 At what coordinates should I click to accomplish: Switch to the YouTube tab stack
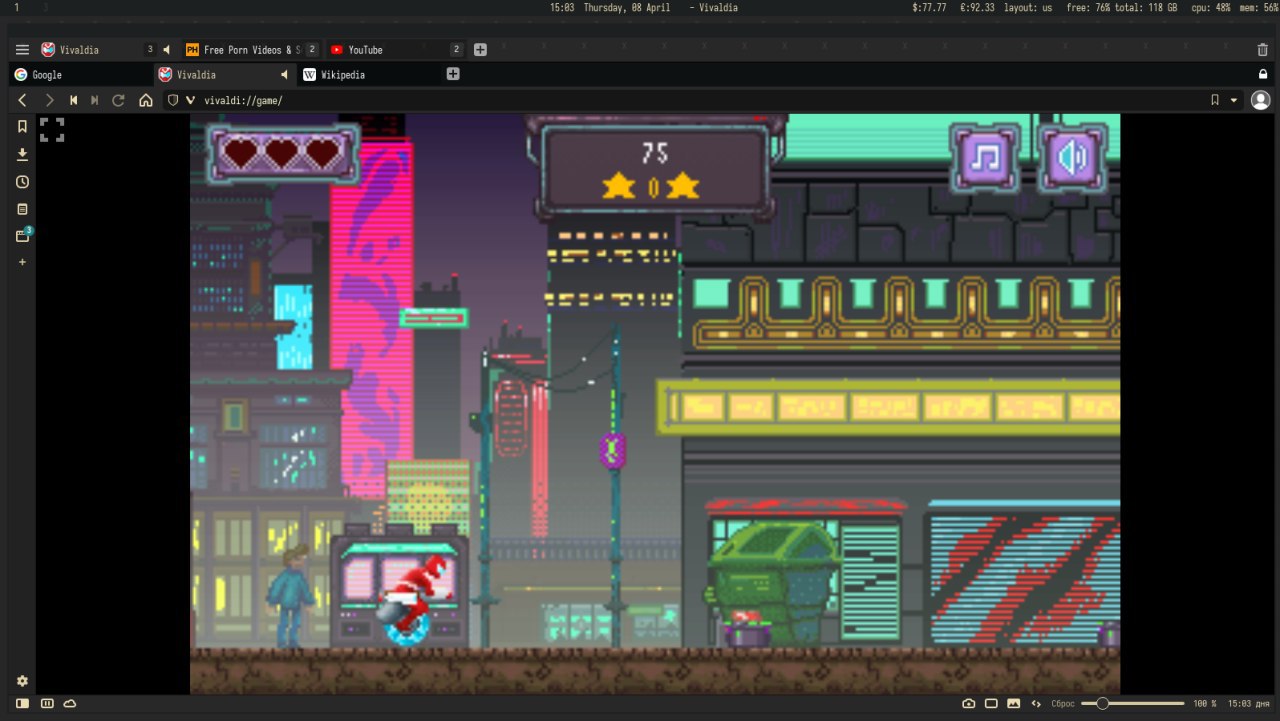point(395,49)
